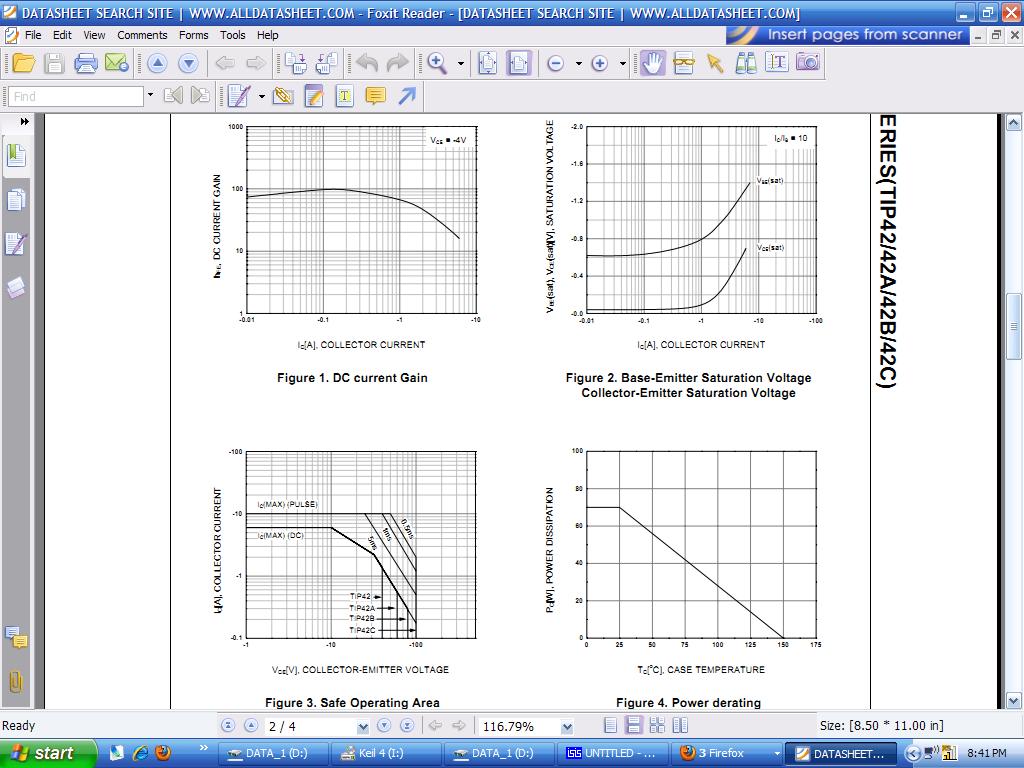Switch to Single Page layout
This screenshot has width=1024, height=768.
click(611, 726)
